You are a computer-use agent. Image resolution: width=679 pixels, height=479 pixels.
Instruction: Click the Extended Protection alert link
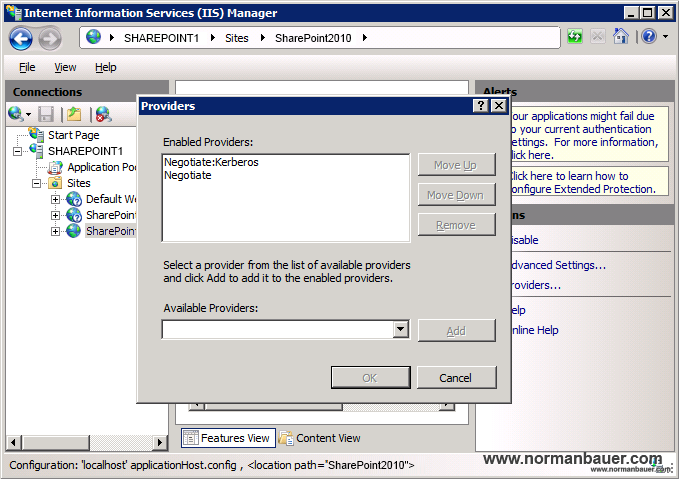point(584,182)
